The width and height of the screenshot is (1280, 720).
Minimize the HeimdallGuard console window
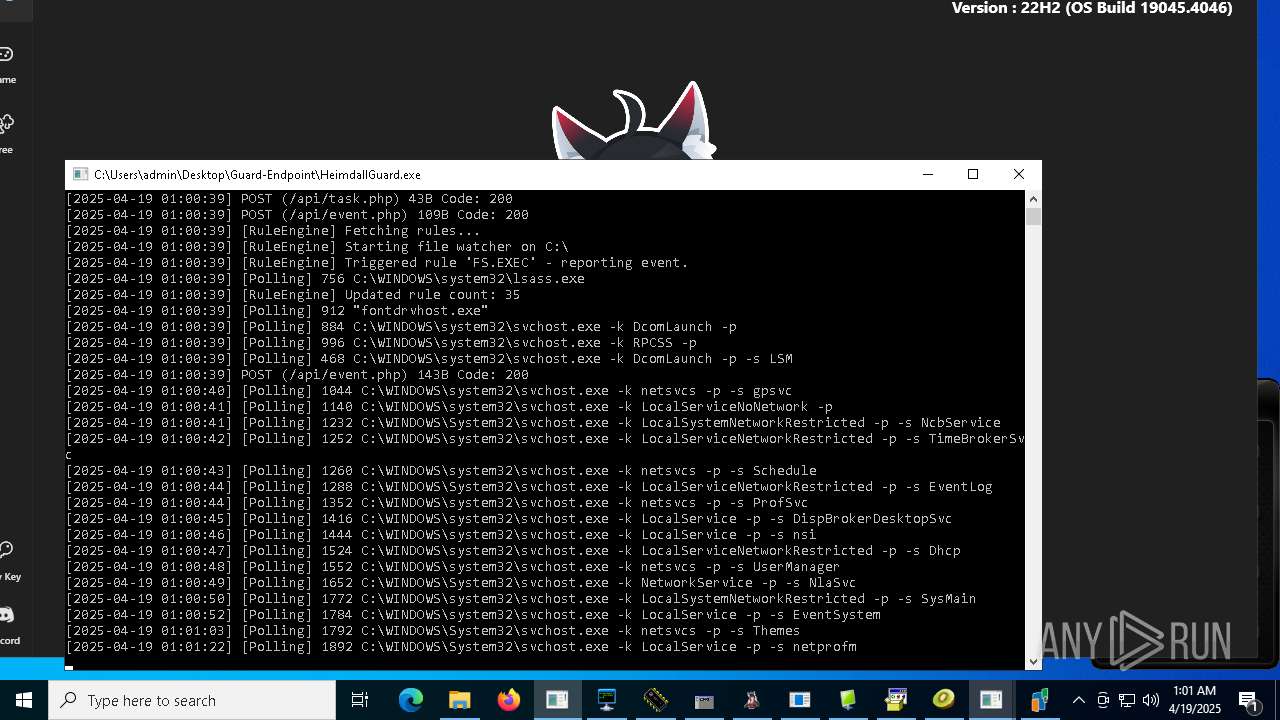(x=928, y=174)
